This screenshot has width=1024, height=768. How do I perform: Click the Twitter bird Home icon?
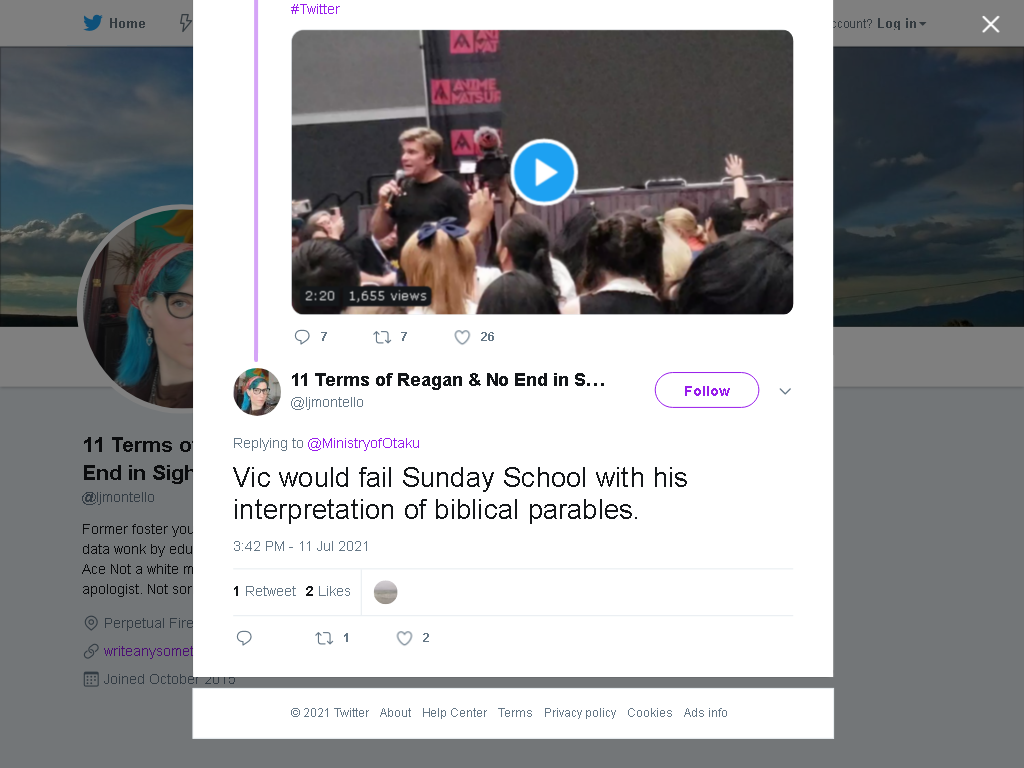(93, 24)
